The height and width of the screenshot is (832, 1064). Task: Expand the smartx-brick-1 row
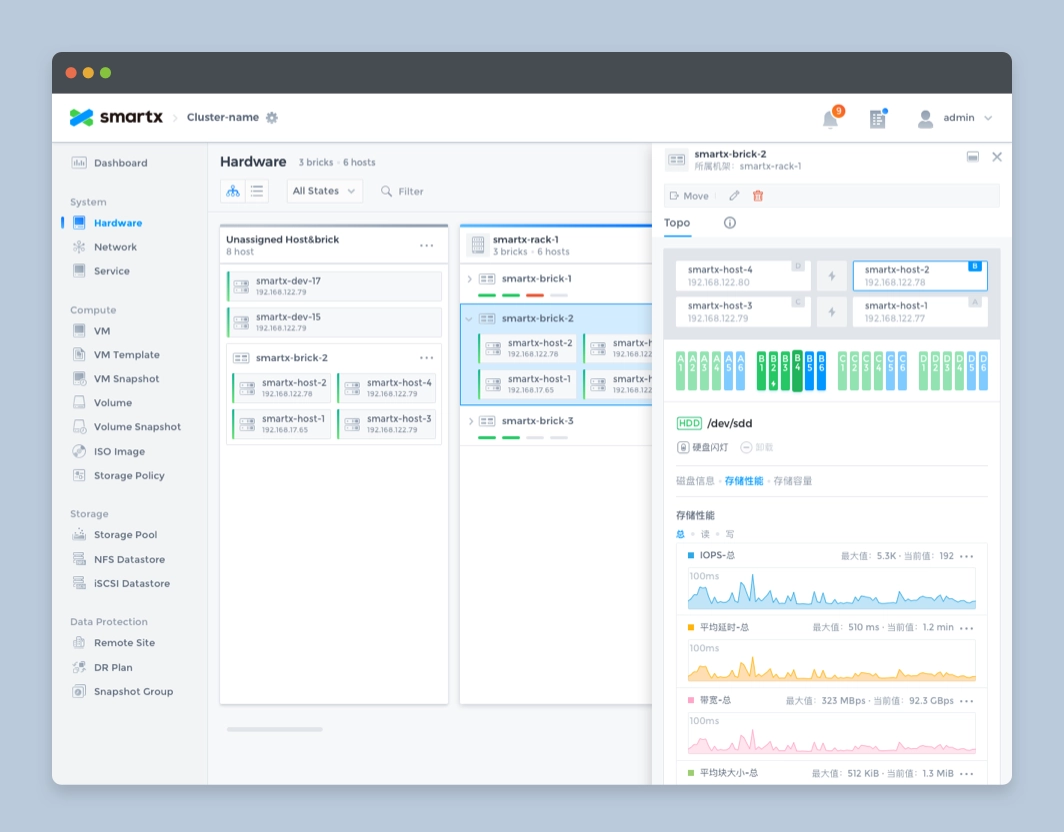click(x=470, y=279)
